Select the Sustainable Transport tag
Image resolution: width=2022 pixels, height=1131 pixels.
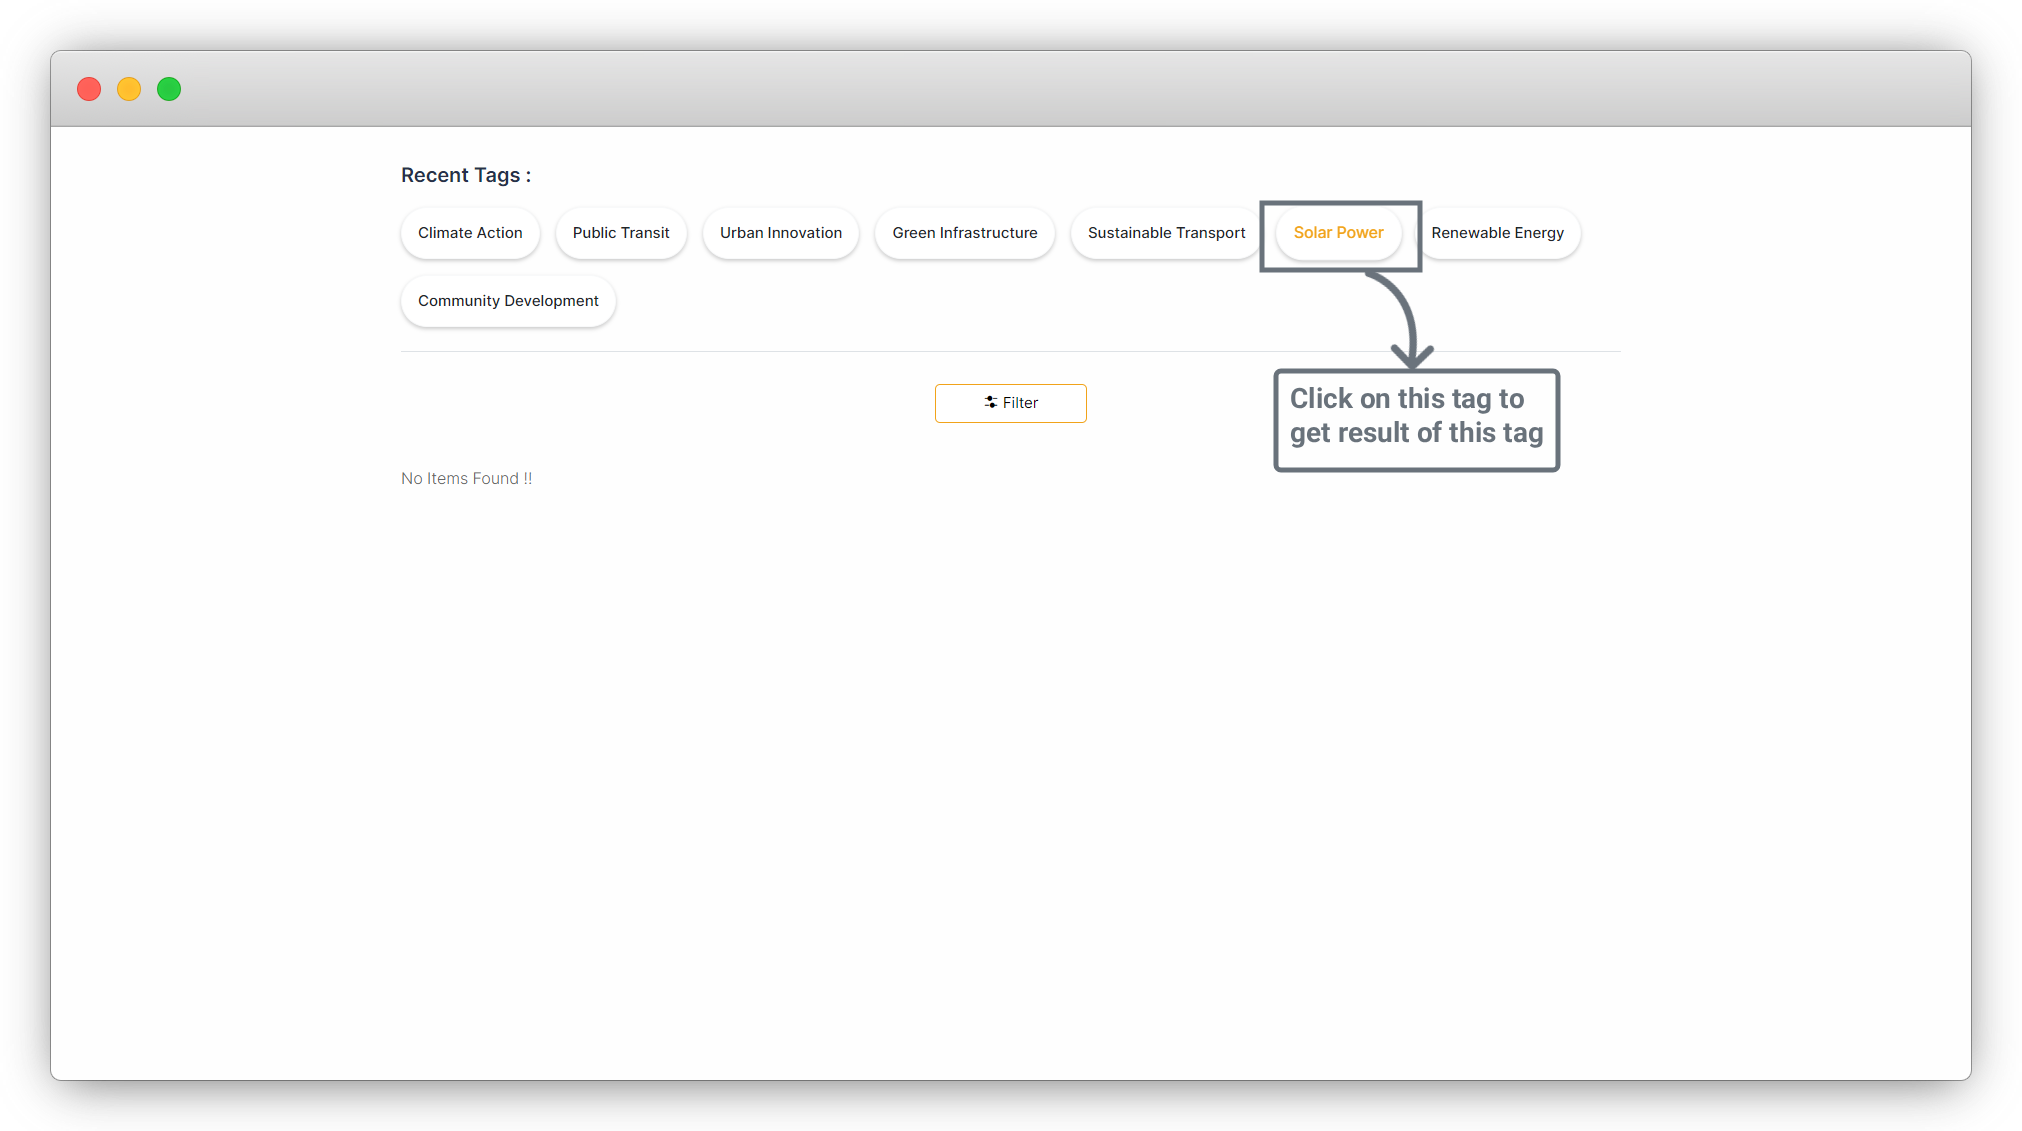pos(1166,233)
